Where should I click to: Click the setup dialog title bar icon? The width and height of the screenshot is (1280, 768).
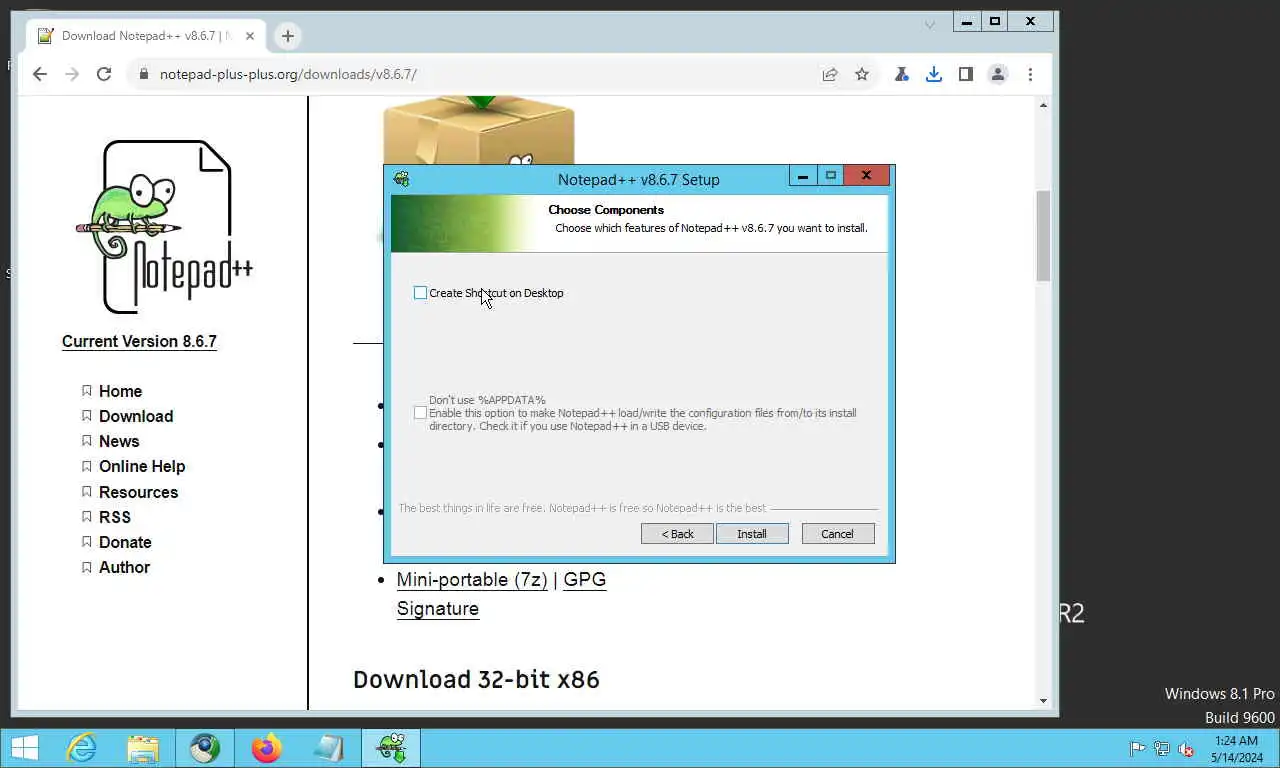(x=402, y=180)
